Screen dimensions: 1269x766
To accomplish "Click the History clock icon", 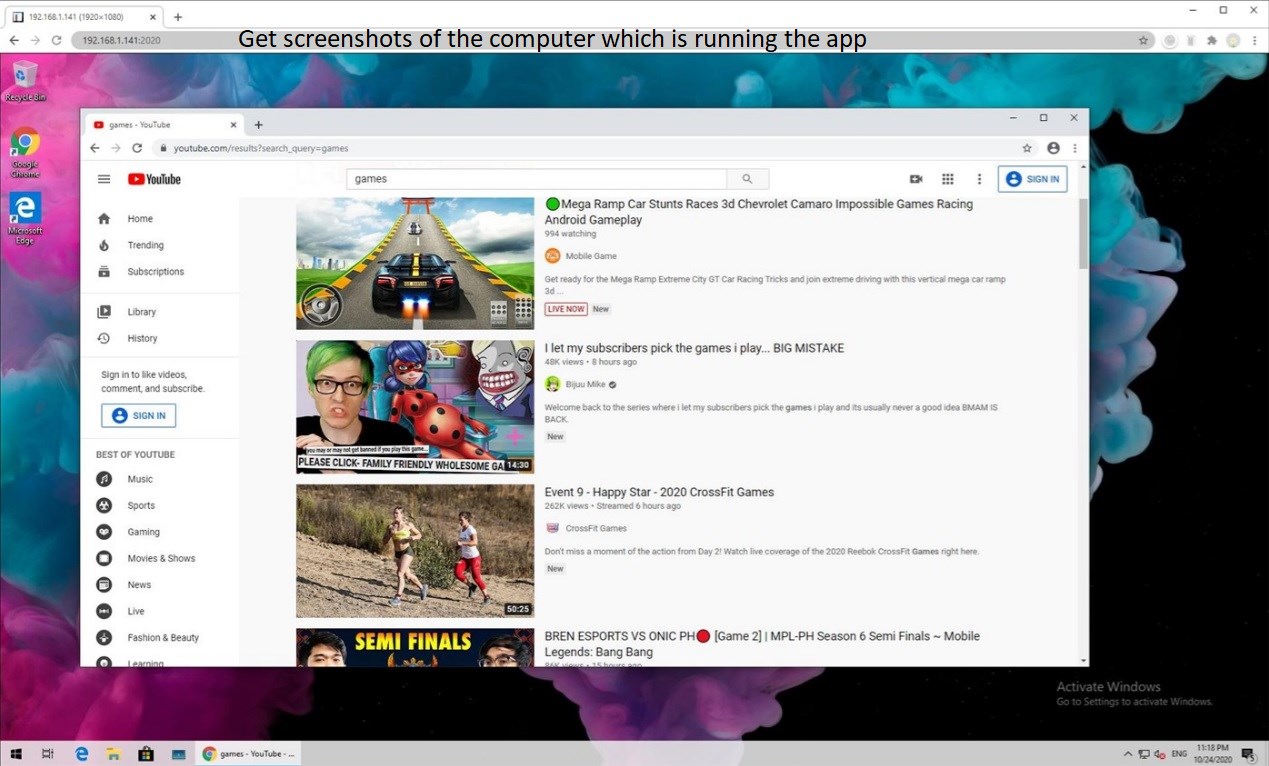I will click(x=104, y=338).
